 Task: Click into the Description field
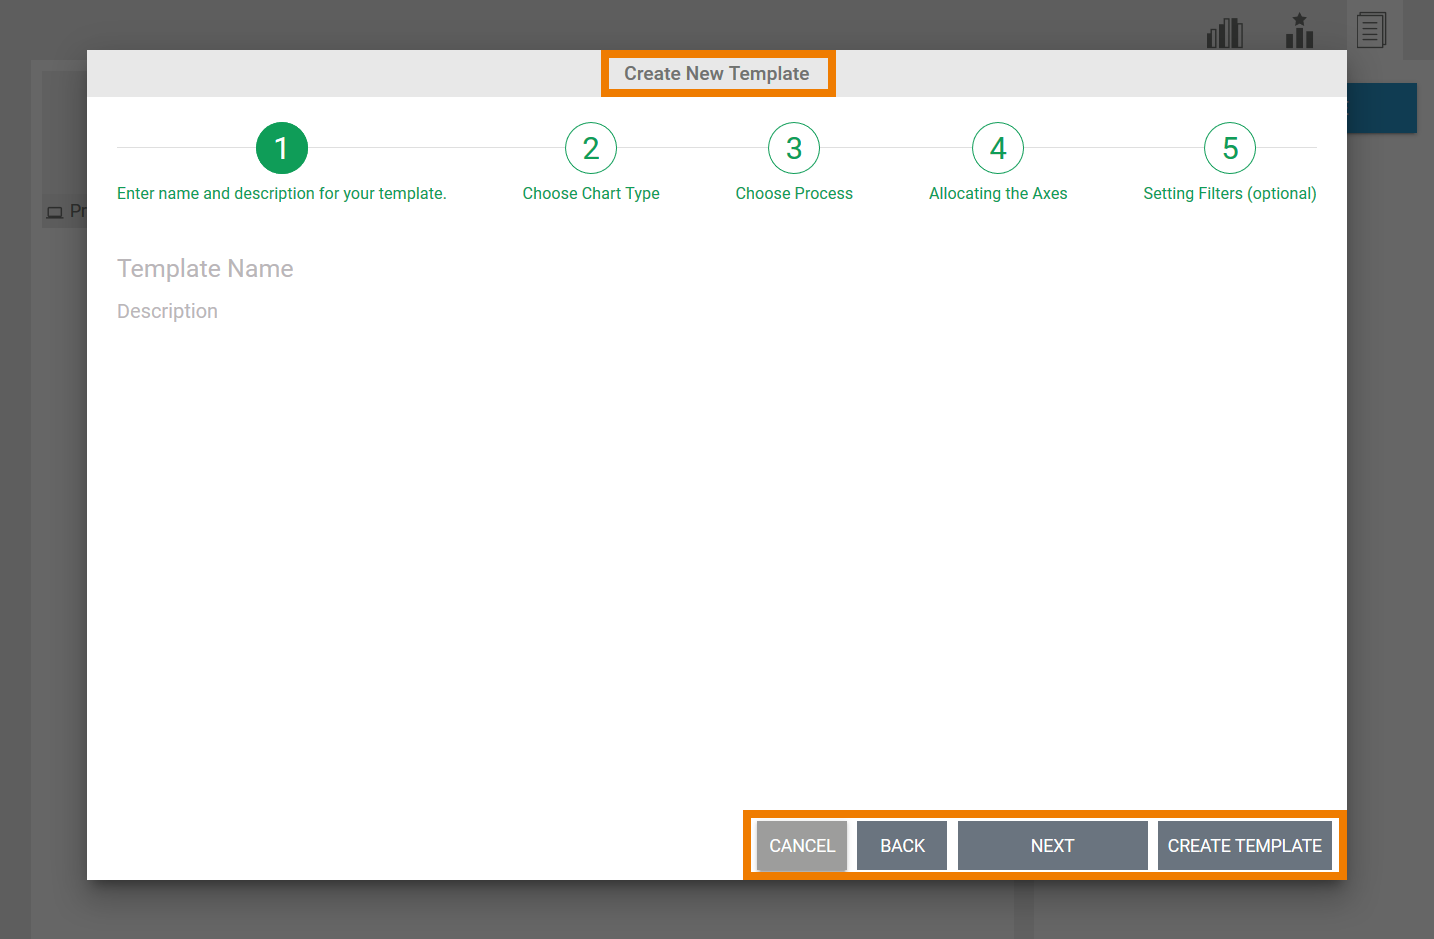400,312
